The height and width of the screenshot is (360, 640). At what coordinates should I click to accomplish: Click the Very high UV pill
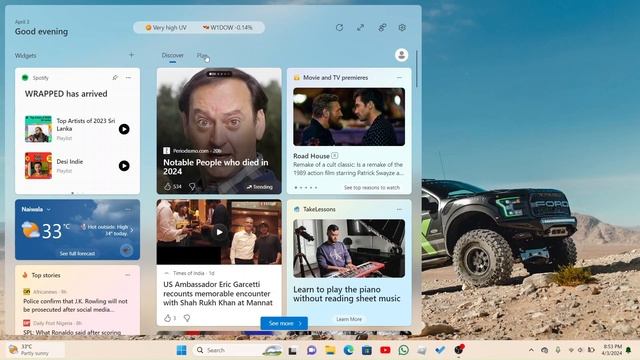(x=166, y=28)
